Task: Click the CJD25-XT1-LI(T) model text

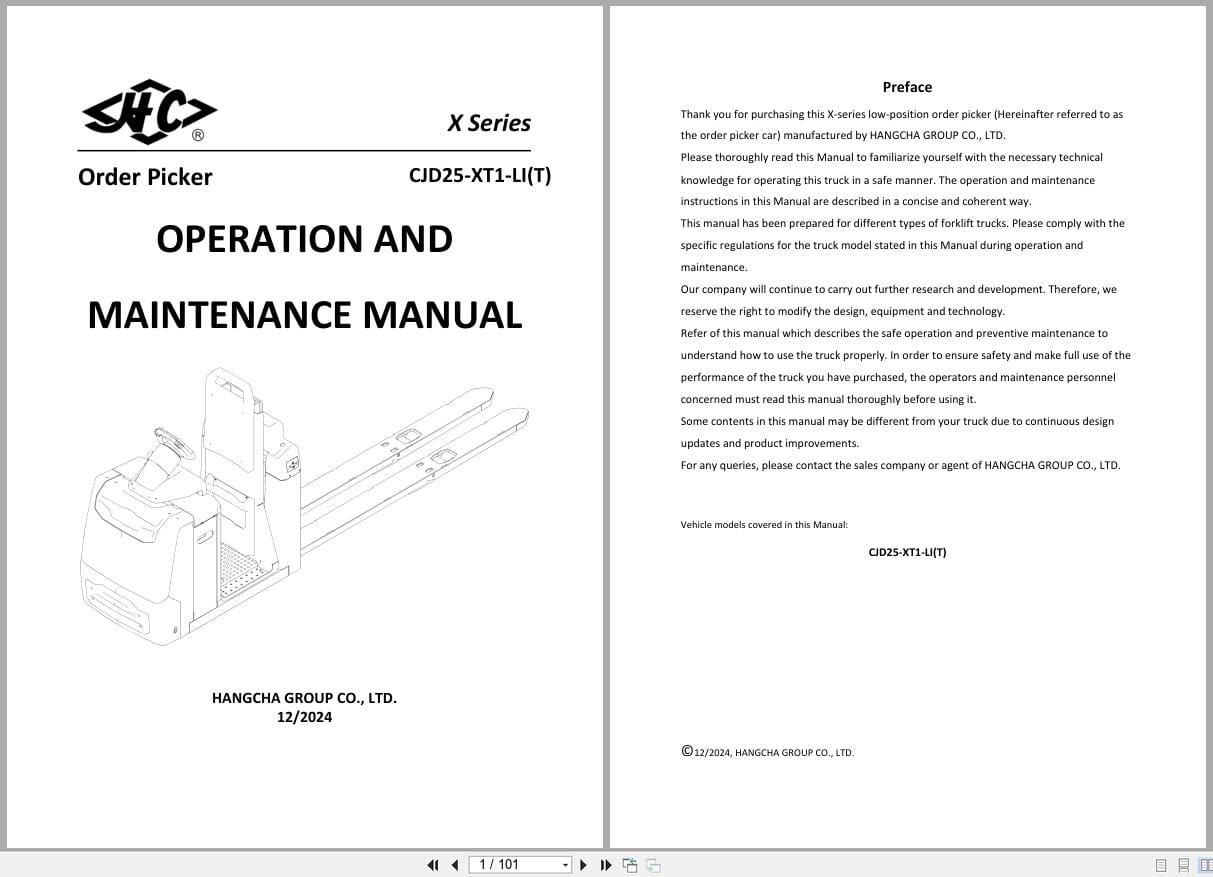Action: pos(480,175)
